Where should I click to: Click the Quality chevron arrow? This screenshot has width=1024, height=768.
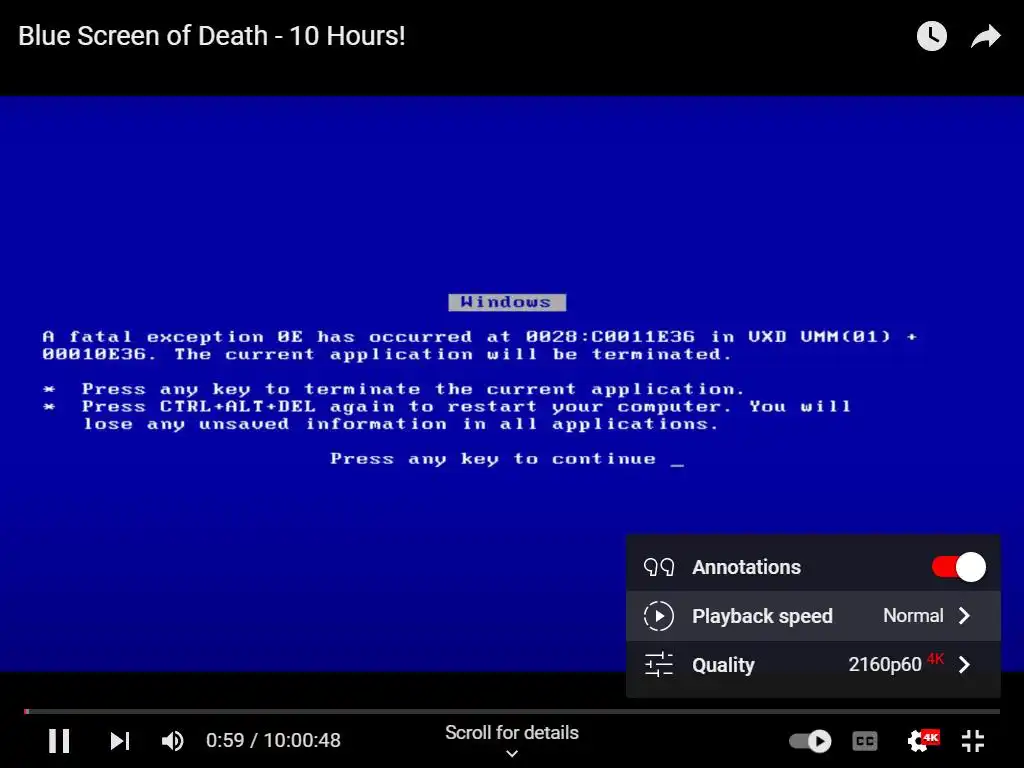click(965, 665)
